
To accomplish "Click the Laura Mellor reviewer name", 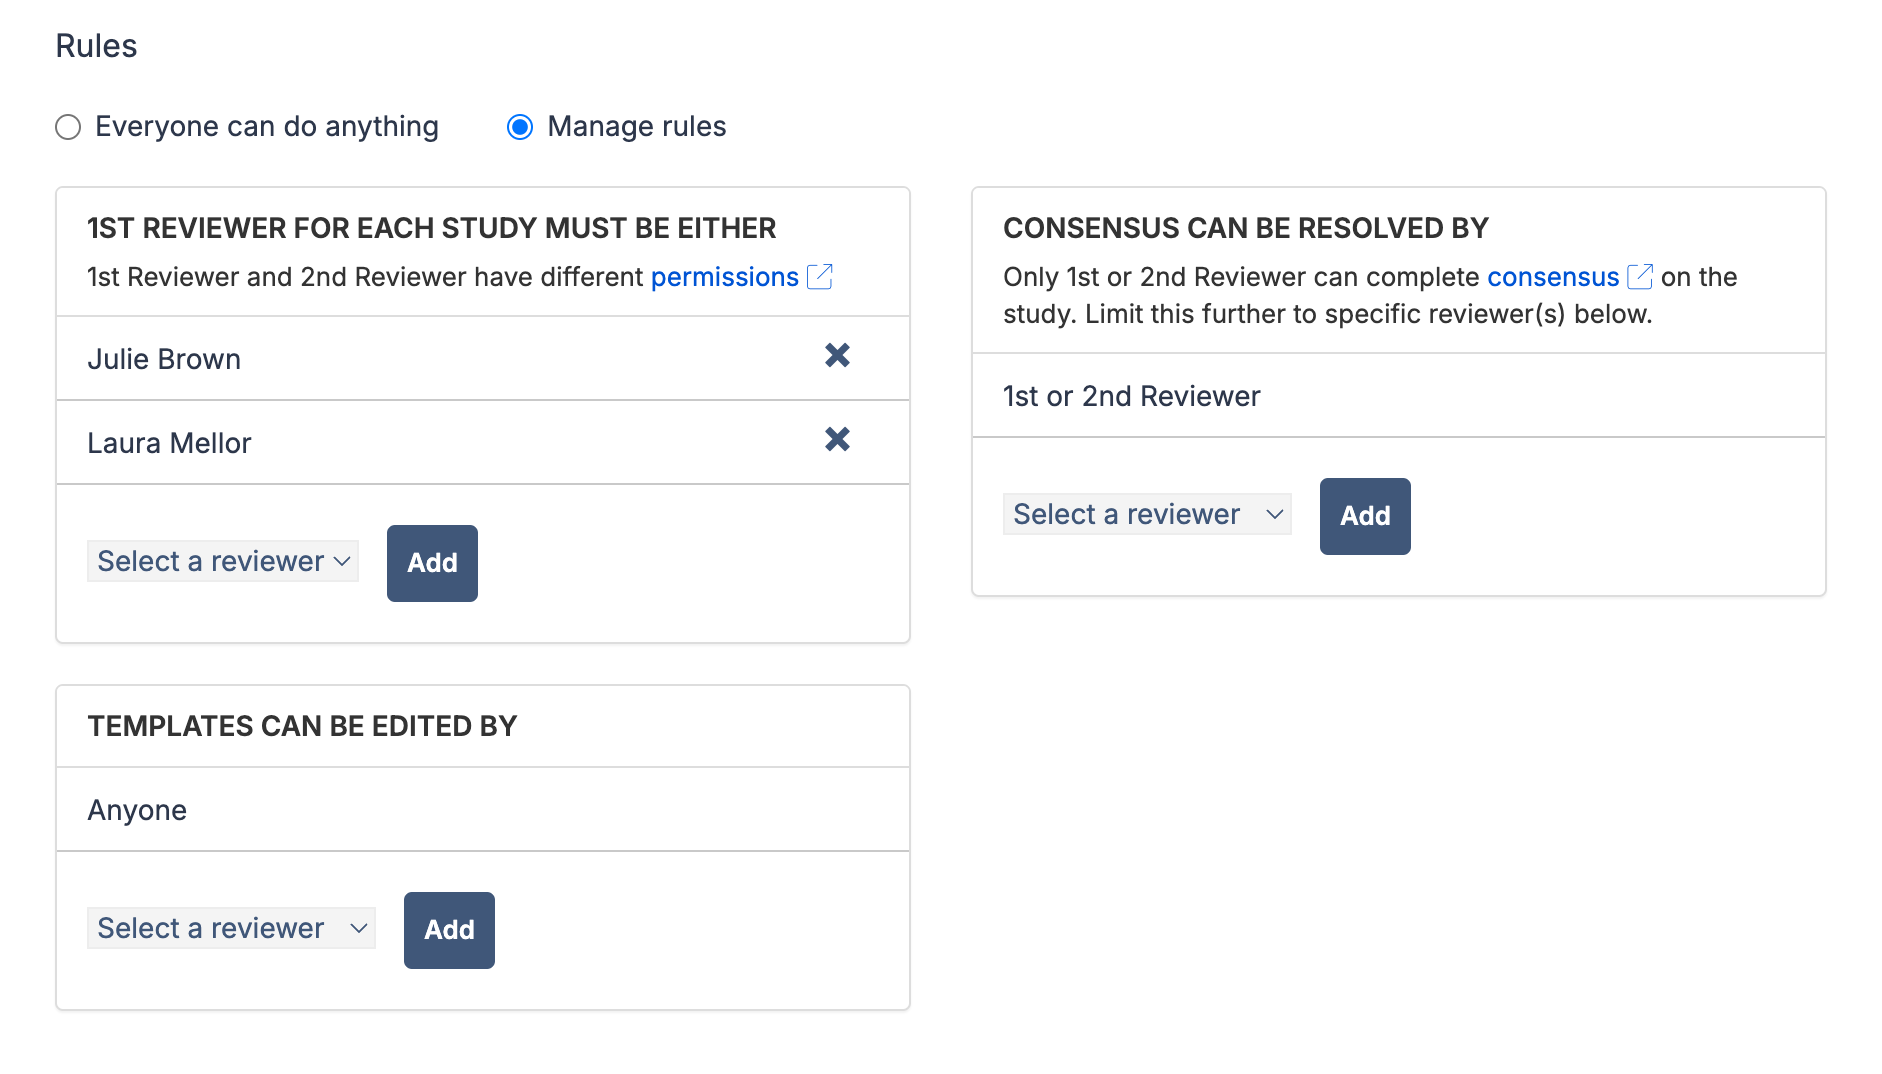I will click(x=169, y=443).
